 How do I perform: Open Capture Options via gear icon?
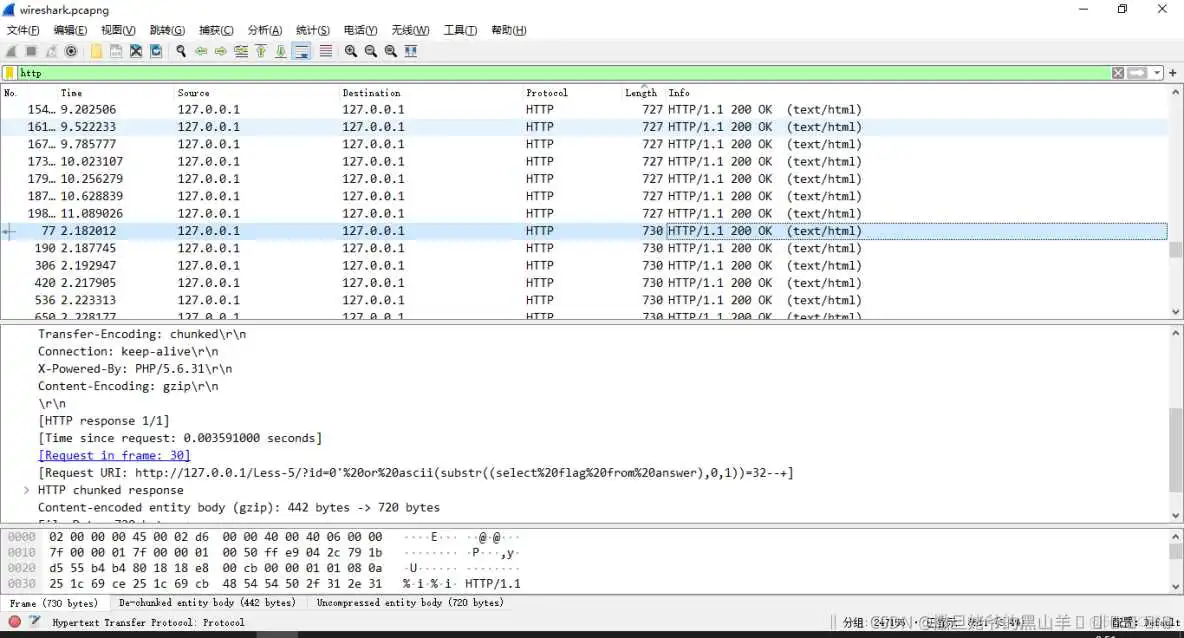(x=70, y=51)
